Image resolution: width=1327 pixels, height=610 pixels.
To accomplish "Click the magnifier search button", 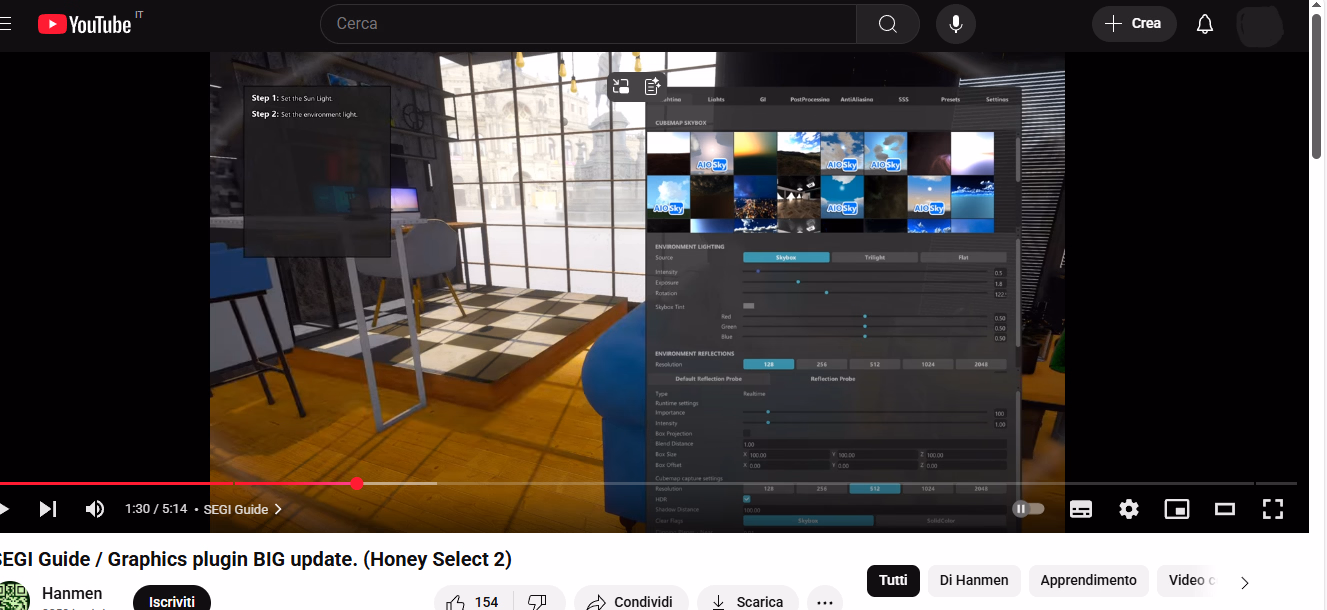I will (x=888, y=24).
